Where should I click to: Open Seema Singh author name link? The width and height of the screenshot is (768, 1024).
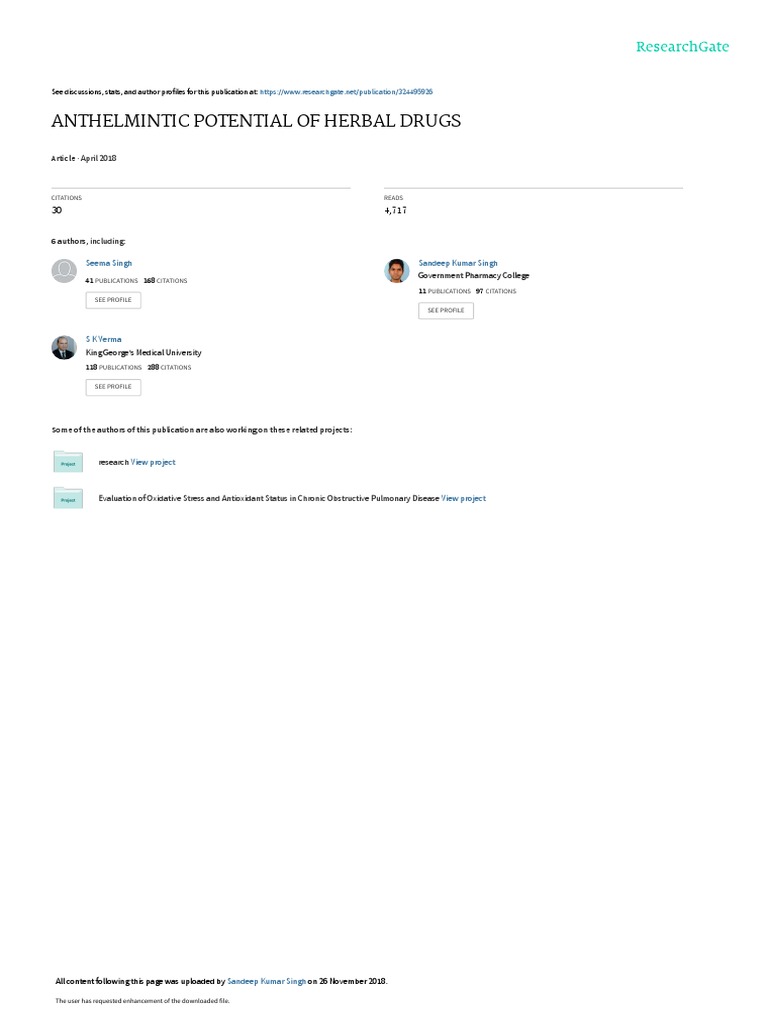[109, 263]
